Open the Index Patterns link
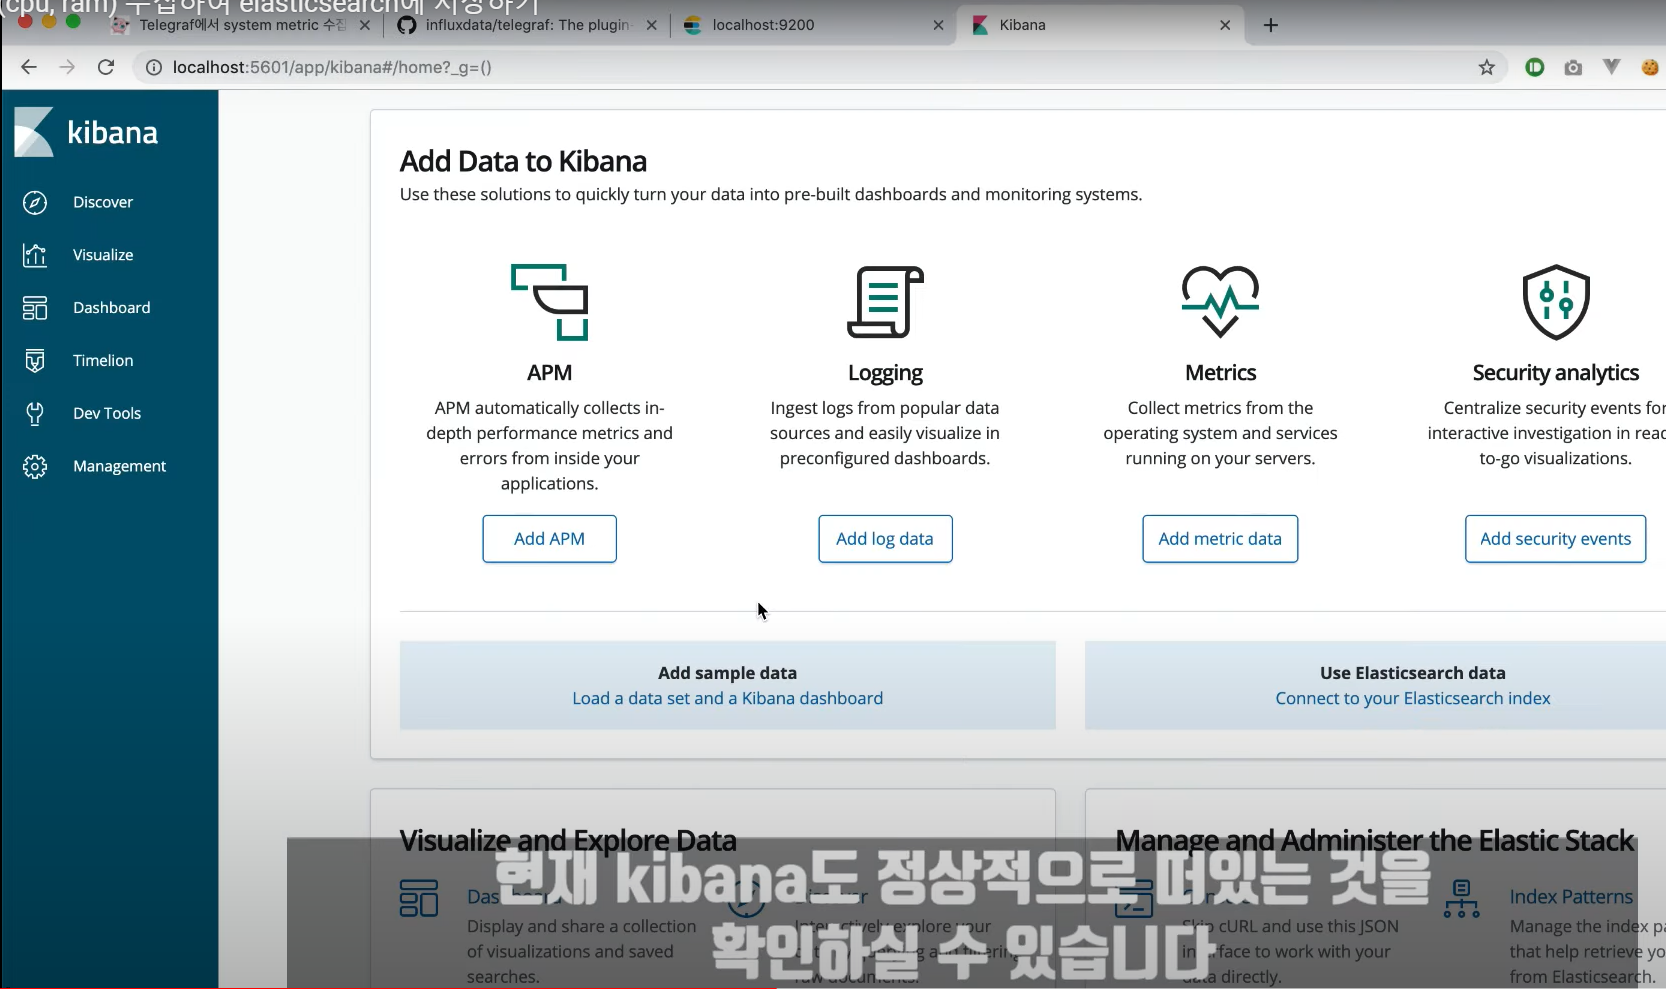 (1571, 897)
